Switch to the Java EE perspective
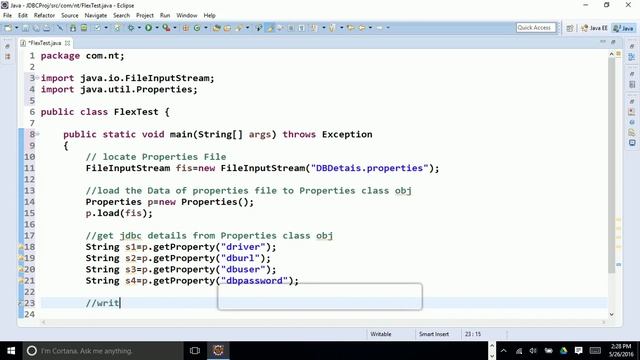This screenshot has height=360, width=640. [594, 28]
